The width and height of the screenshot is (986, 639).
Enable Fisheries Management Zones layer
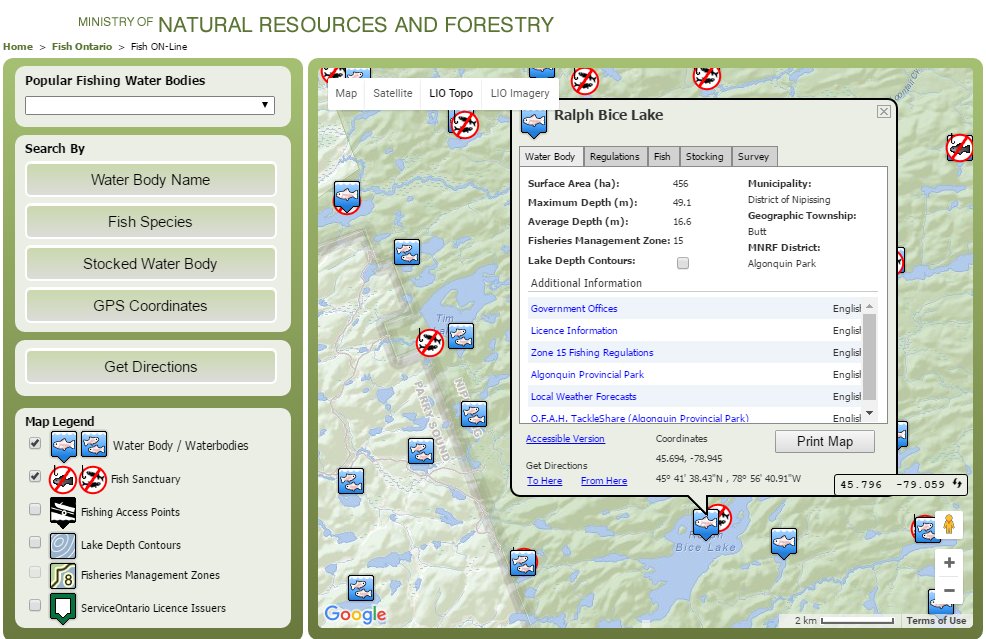pyautogui.click(x=35, y=572)
